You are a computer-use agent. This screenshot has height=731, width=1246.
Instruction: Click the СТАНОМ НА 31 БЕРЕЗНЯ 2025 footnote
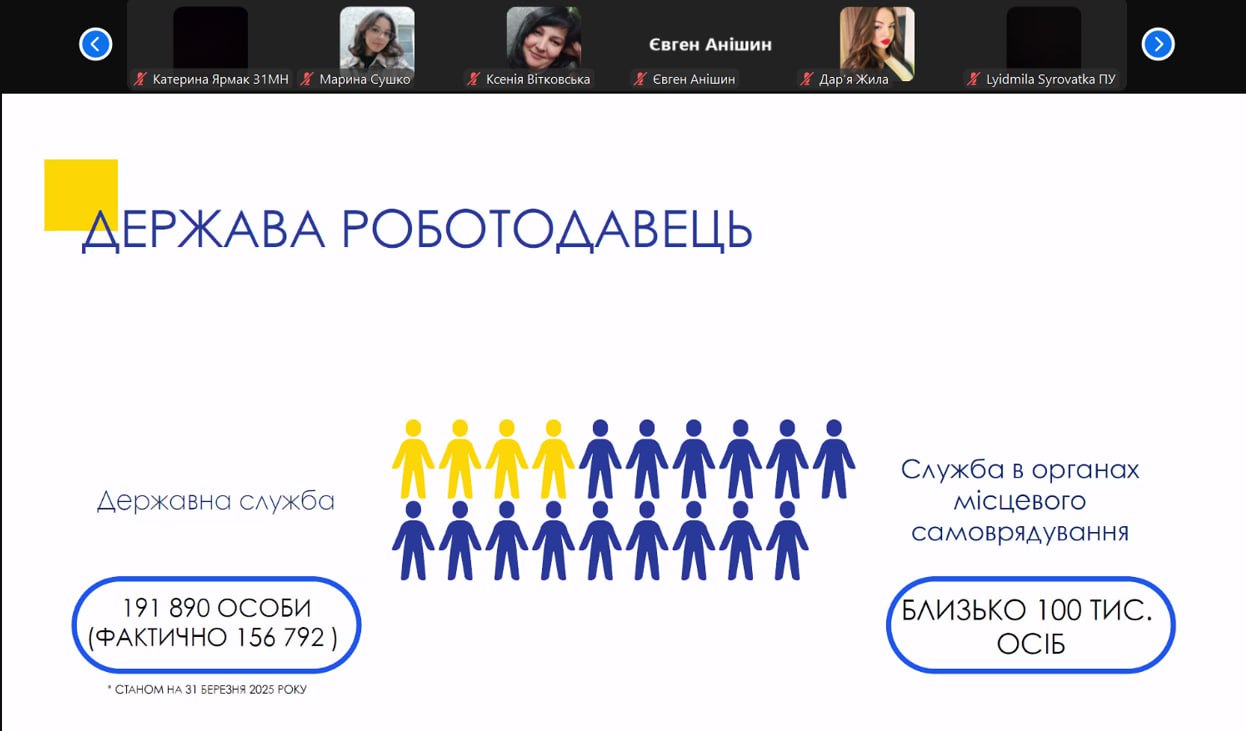point(207,690)
